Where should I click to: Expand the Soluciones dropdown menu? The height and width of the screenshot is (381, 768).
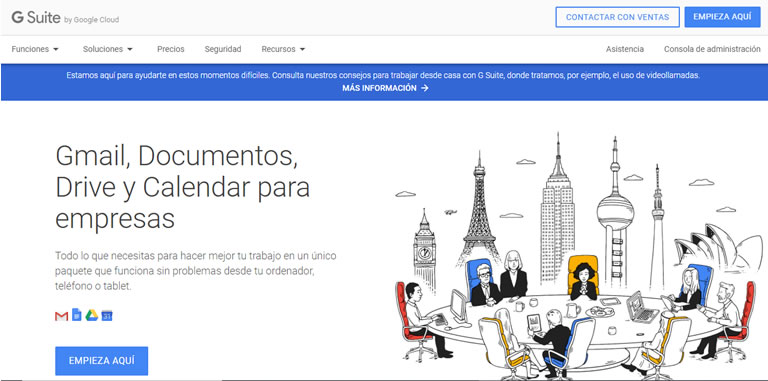pos(108,49)
